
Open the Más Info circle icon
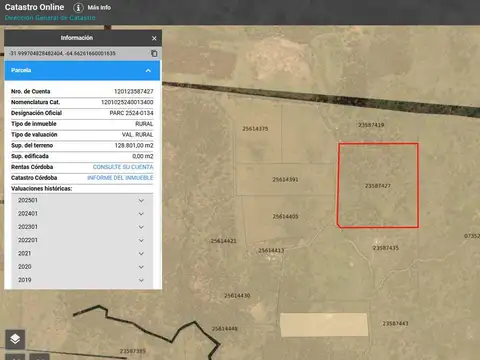coord(78,7)
